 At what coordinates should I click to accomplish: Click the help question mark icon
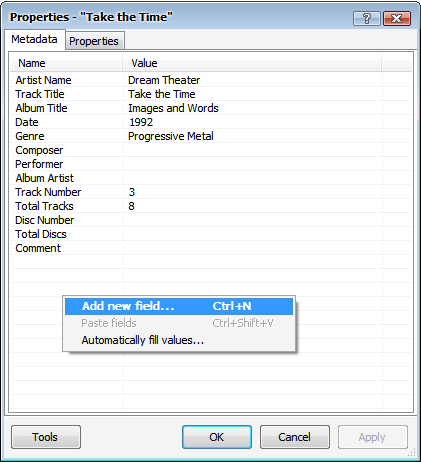click(367, 18)
